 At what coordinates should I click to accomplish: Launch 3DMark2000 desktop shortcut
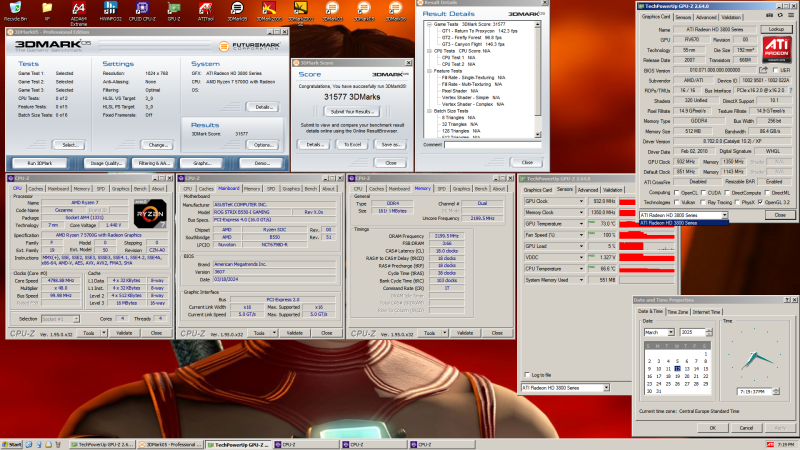[268, 9]
